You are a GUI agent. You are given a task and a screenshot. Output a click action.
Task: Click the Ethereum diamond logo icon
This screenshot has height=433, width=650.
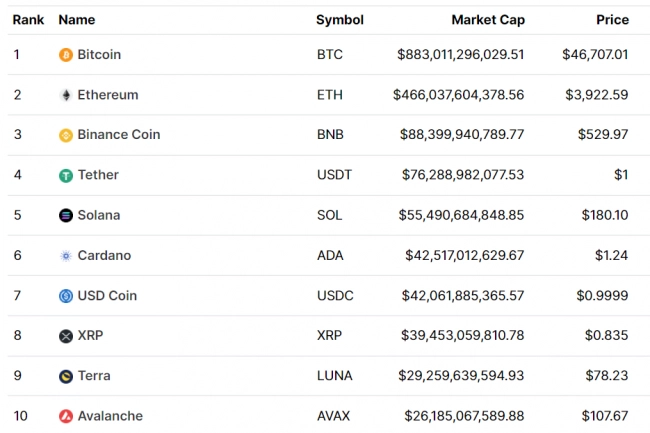[x=66, y=95]
